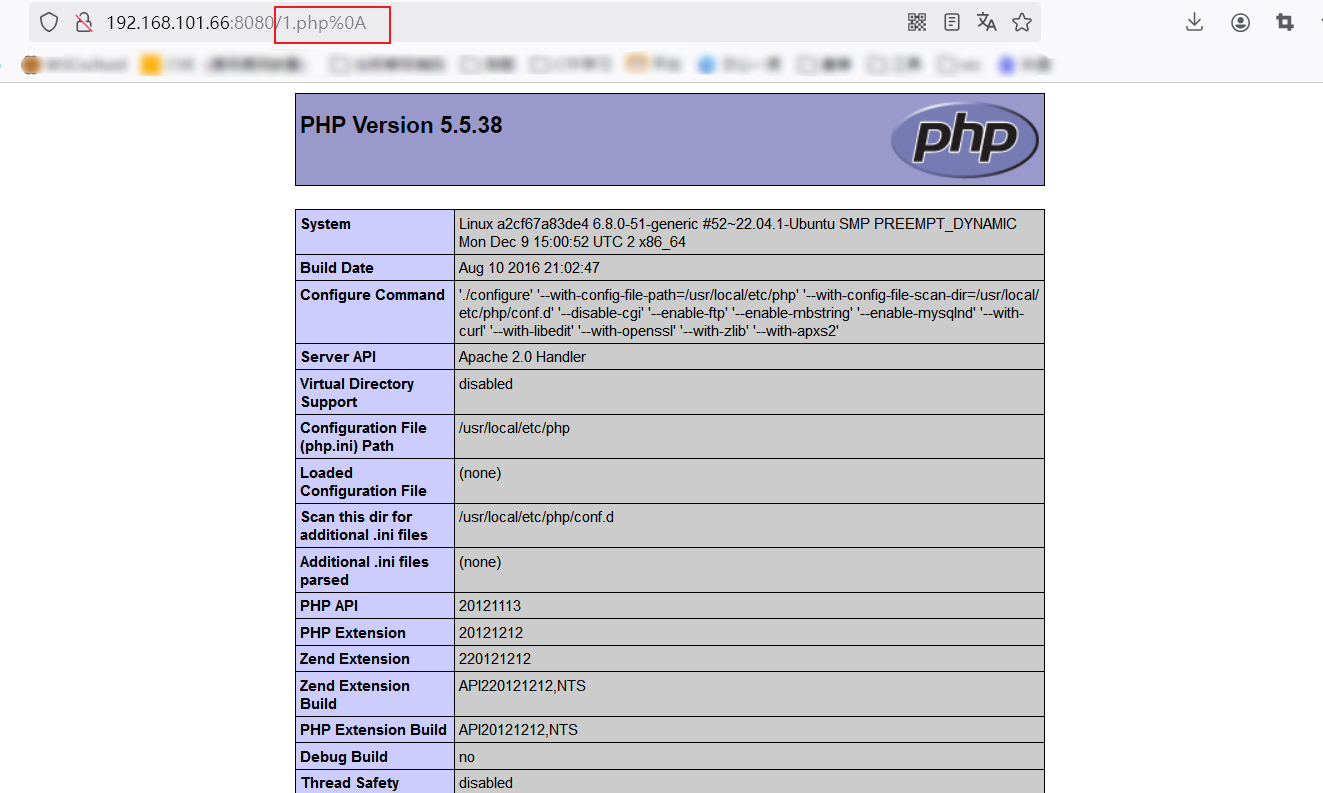Select the Thread Safety label

tap(350, 783)
